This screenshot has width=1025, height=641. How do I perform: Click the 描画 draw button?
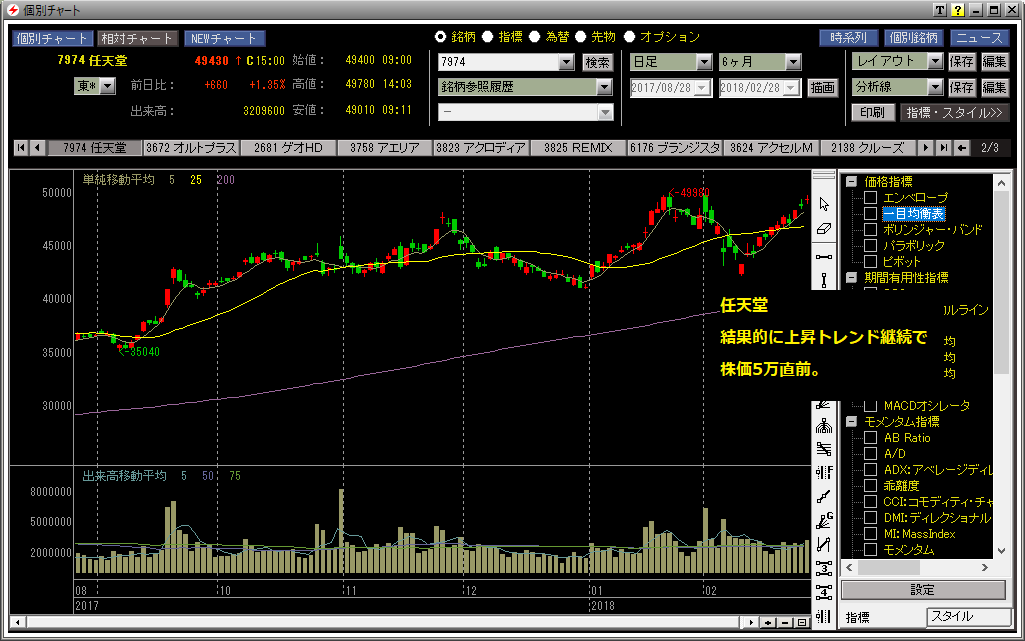click(822, 88)
